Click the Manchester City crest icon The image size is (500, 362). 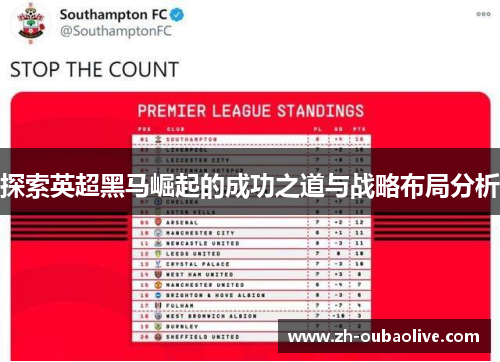(x=158, y=233)
